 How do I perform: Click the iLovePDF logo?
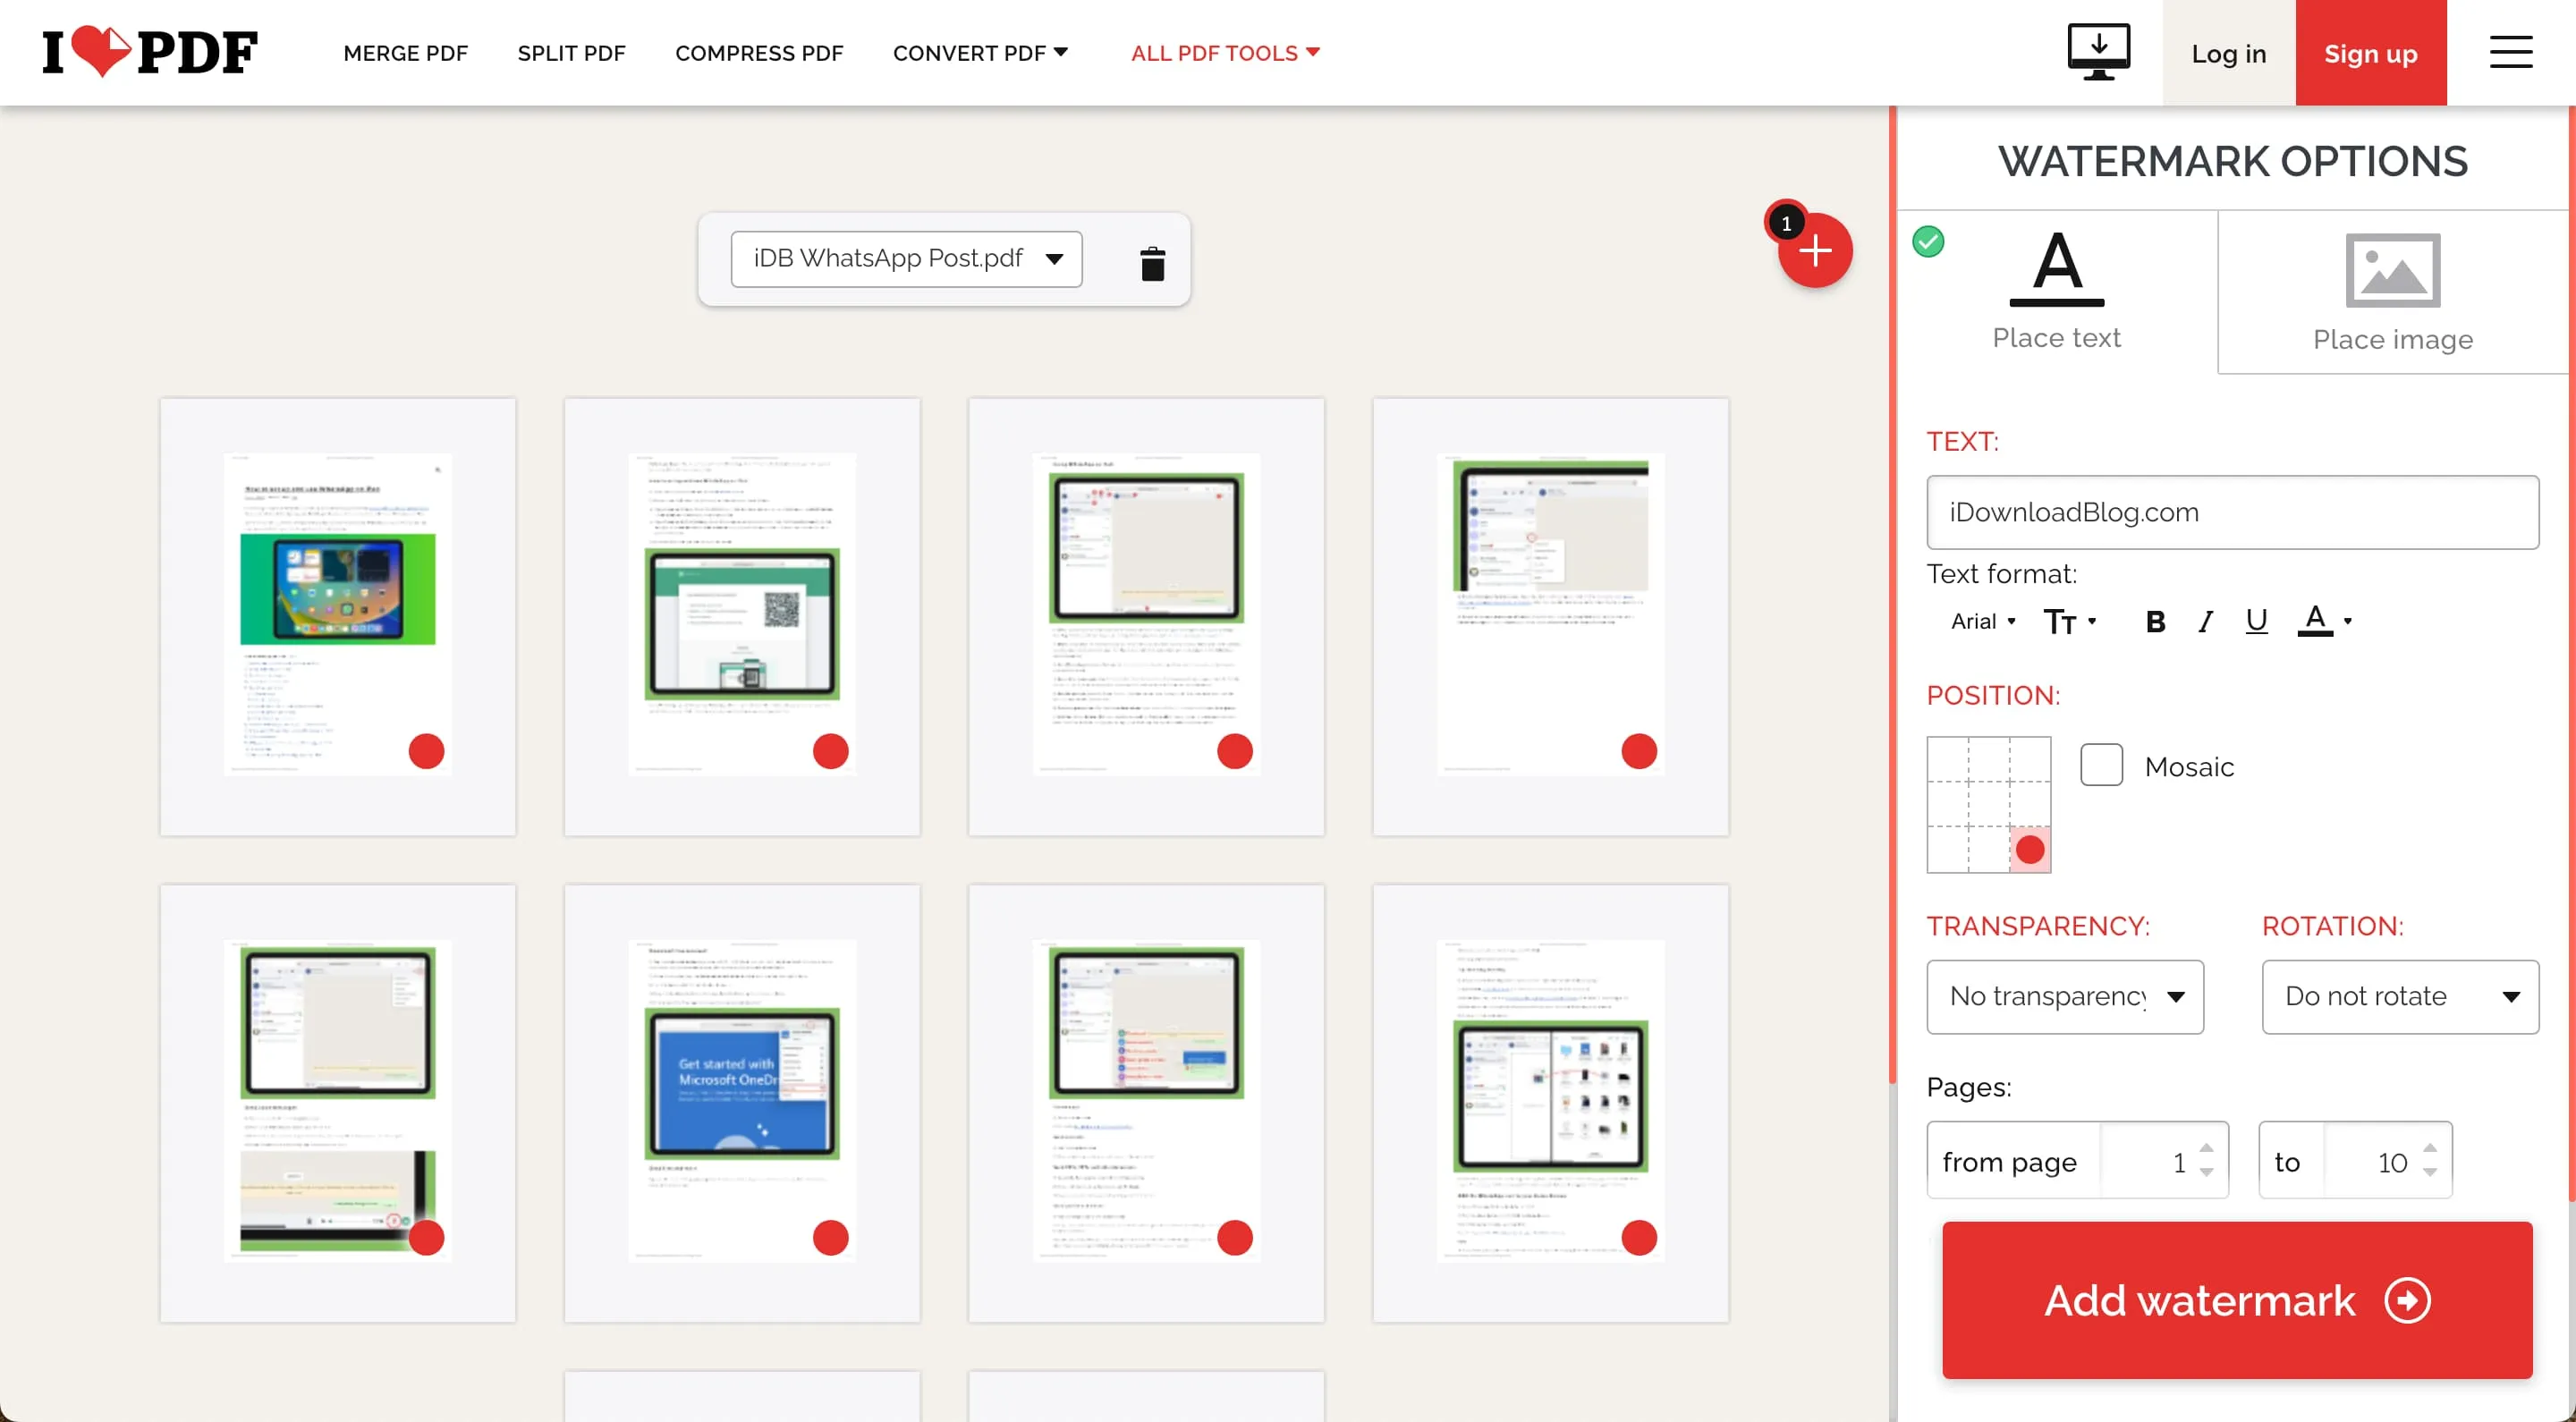[150, 52]
